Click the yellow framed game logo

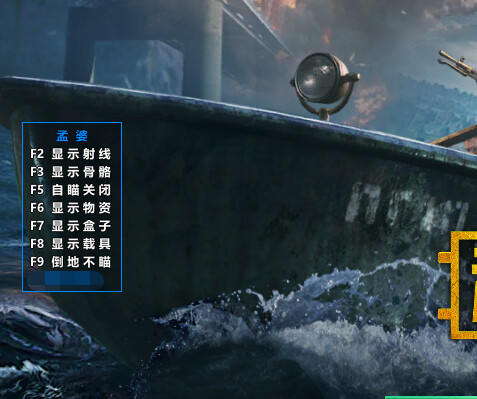click(x=458, y=285)
